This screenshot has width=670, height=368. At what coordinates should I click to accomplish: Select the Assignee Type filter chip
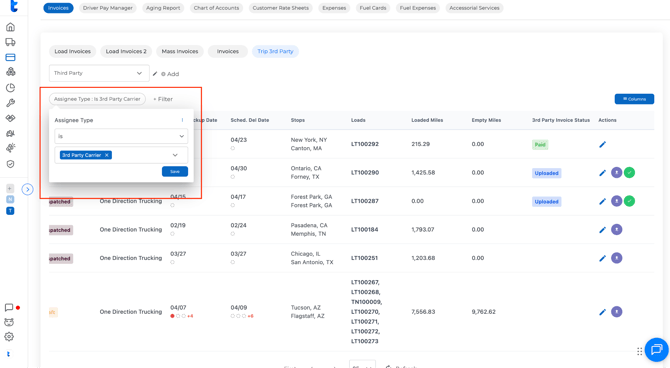tap(97, 99)
